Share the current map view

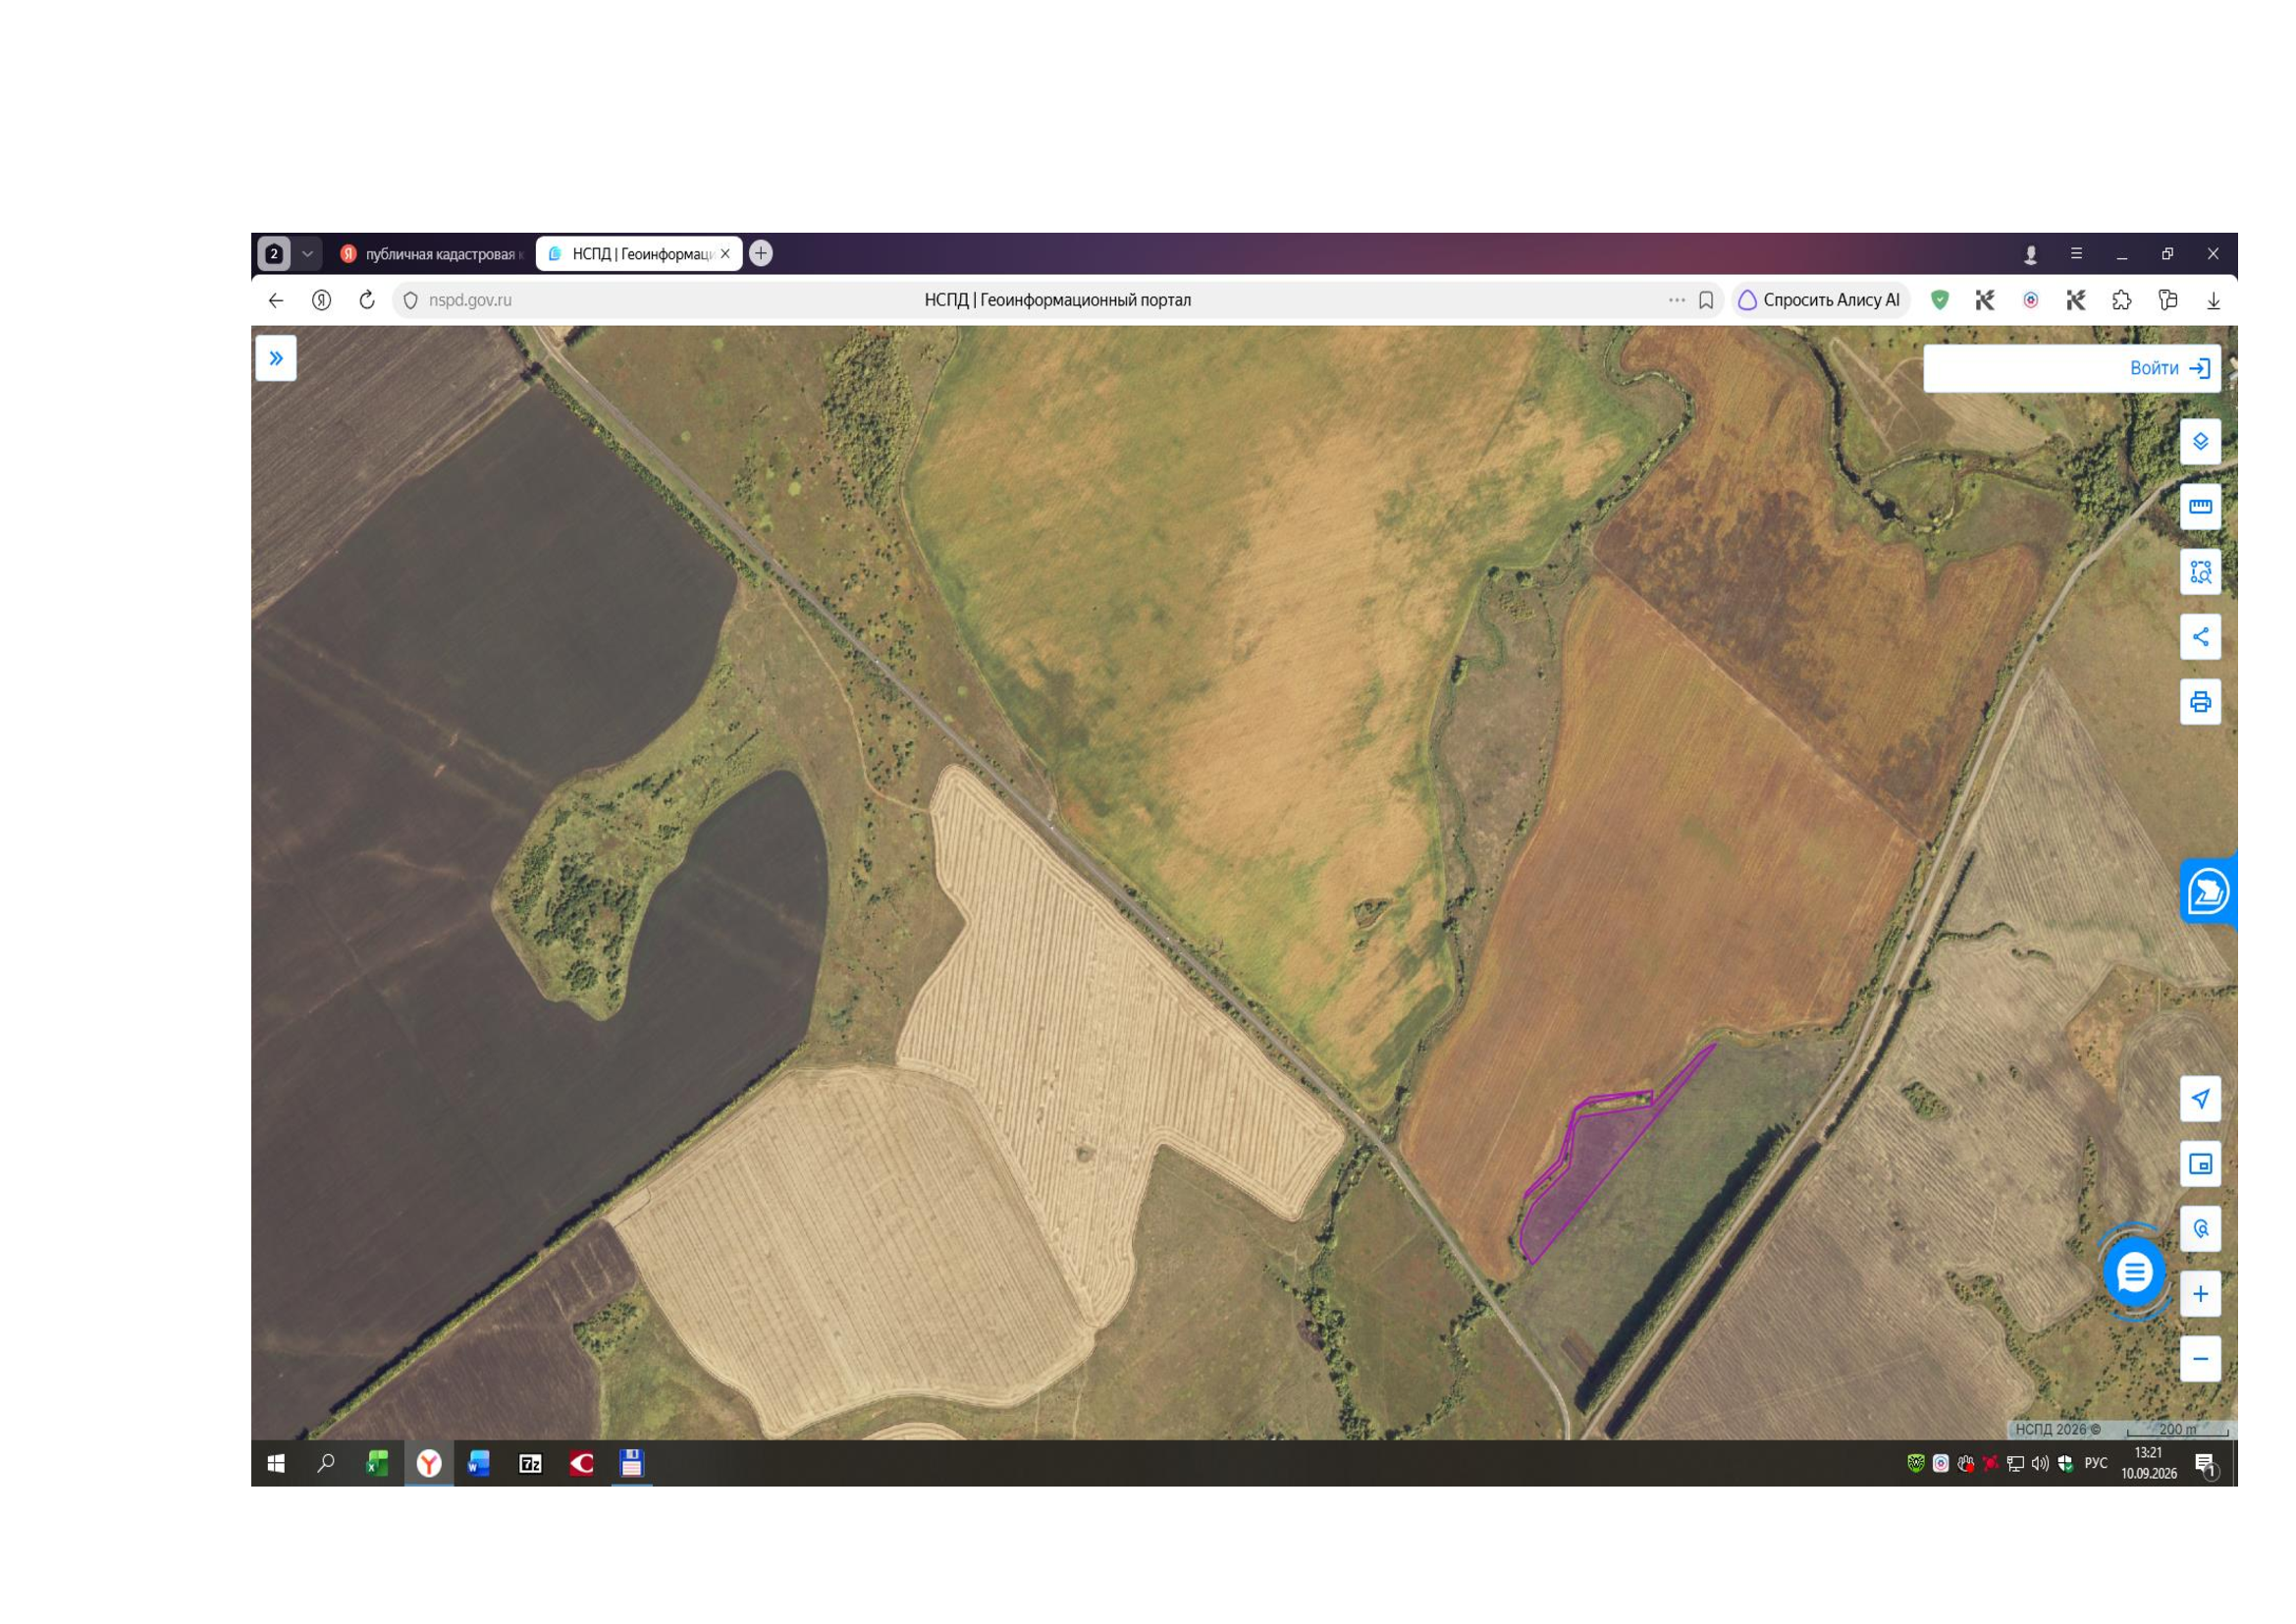2200,637
